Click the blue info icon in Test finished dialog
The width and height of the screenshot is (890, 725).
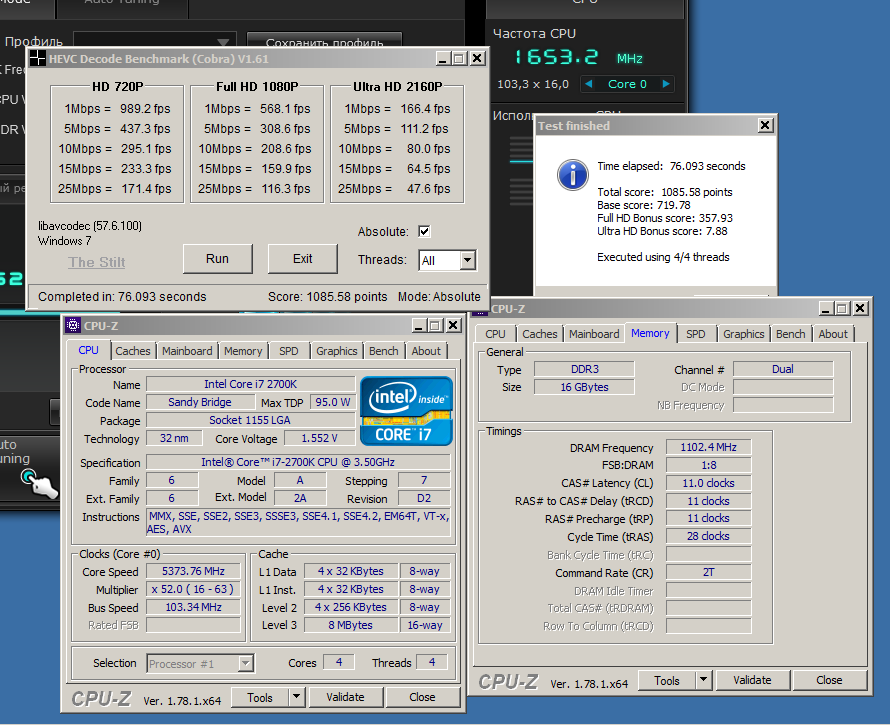tap(573, 174)
